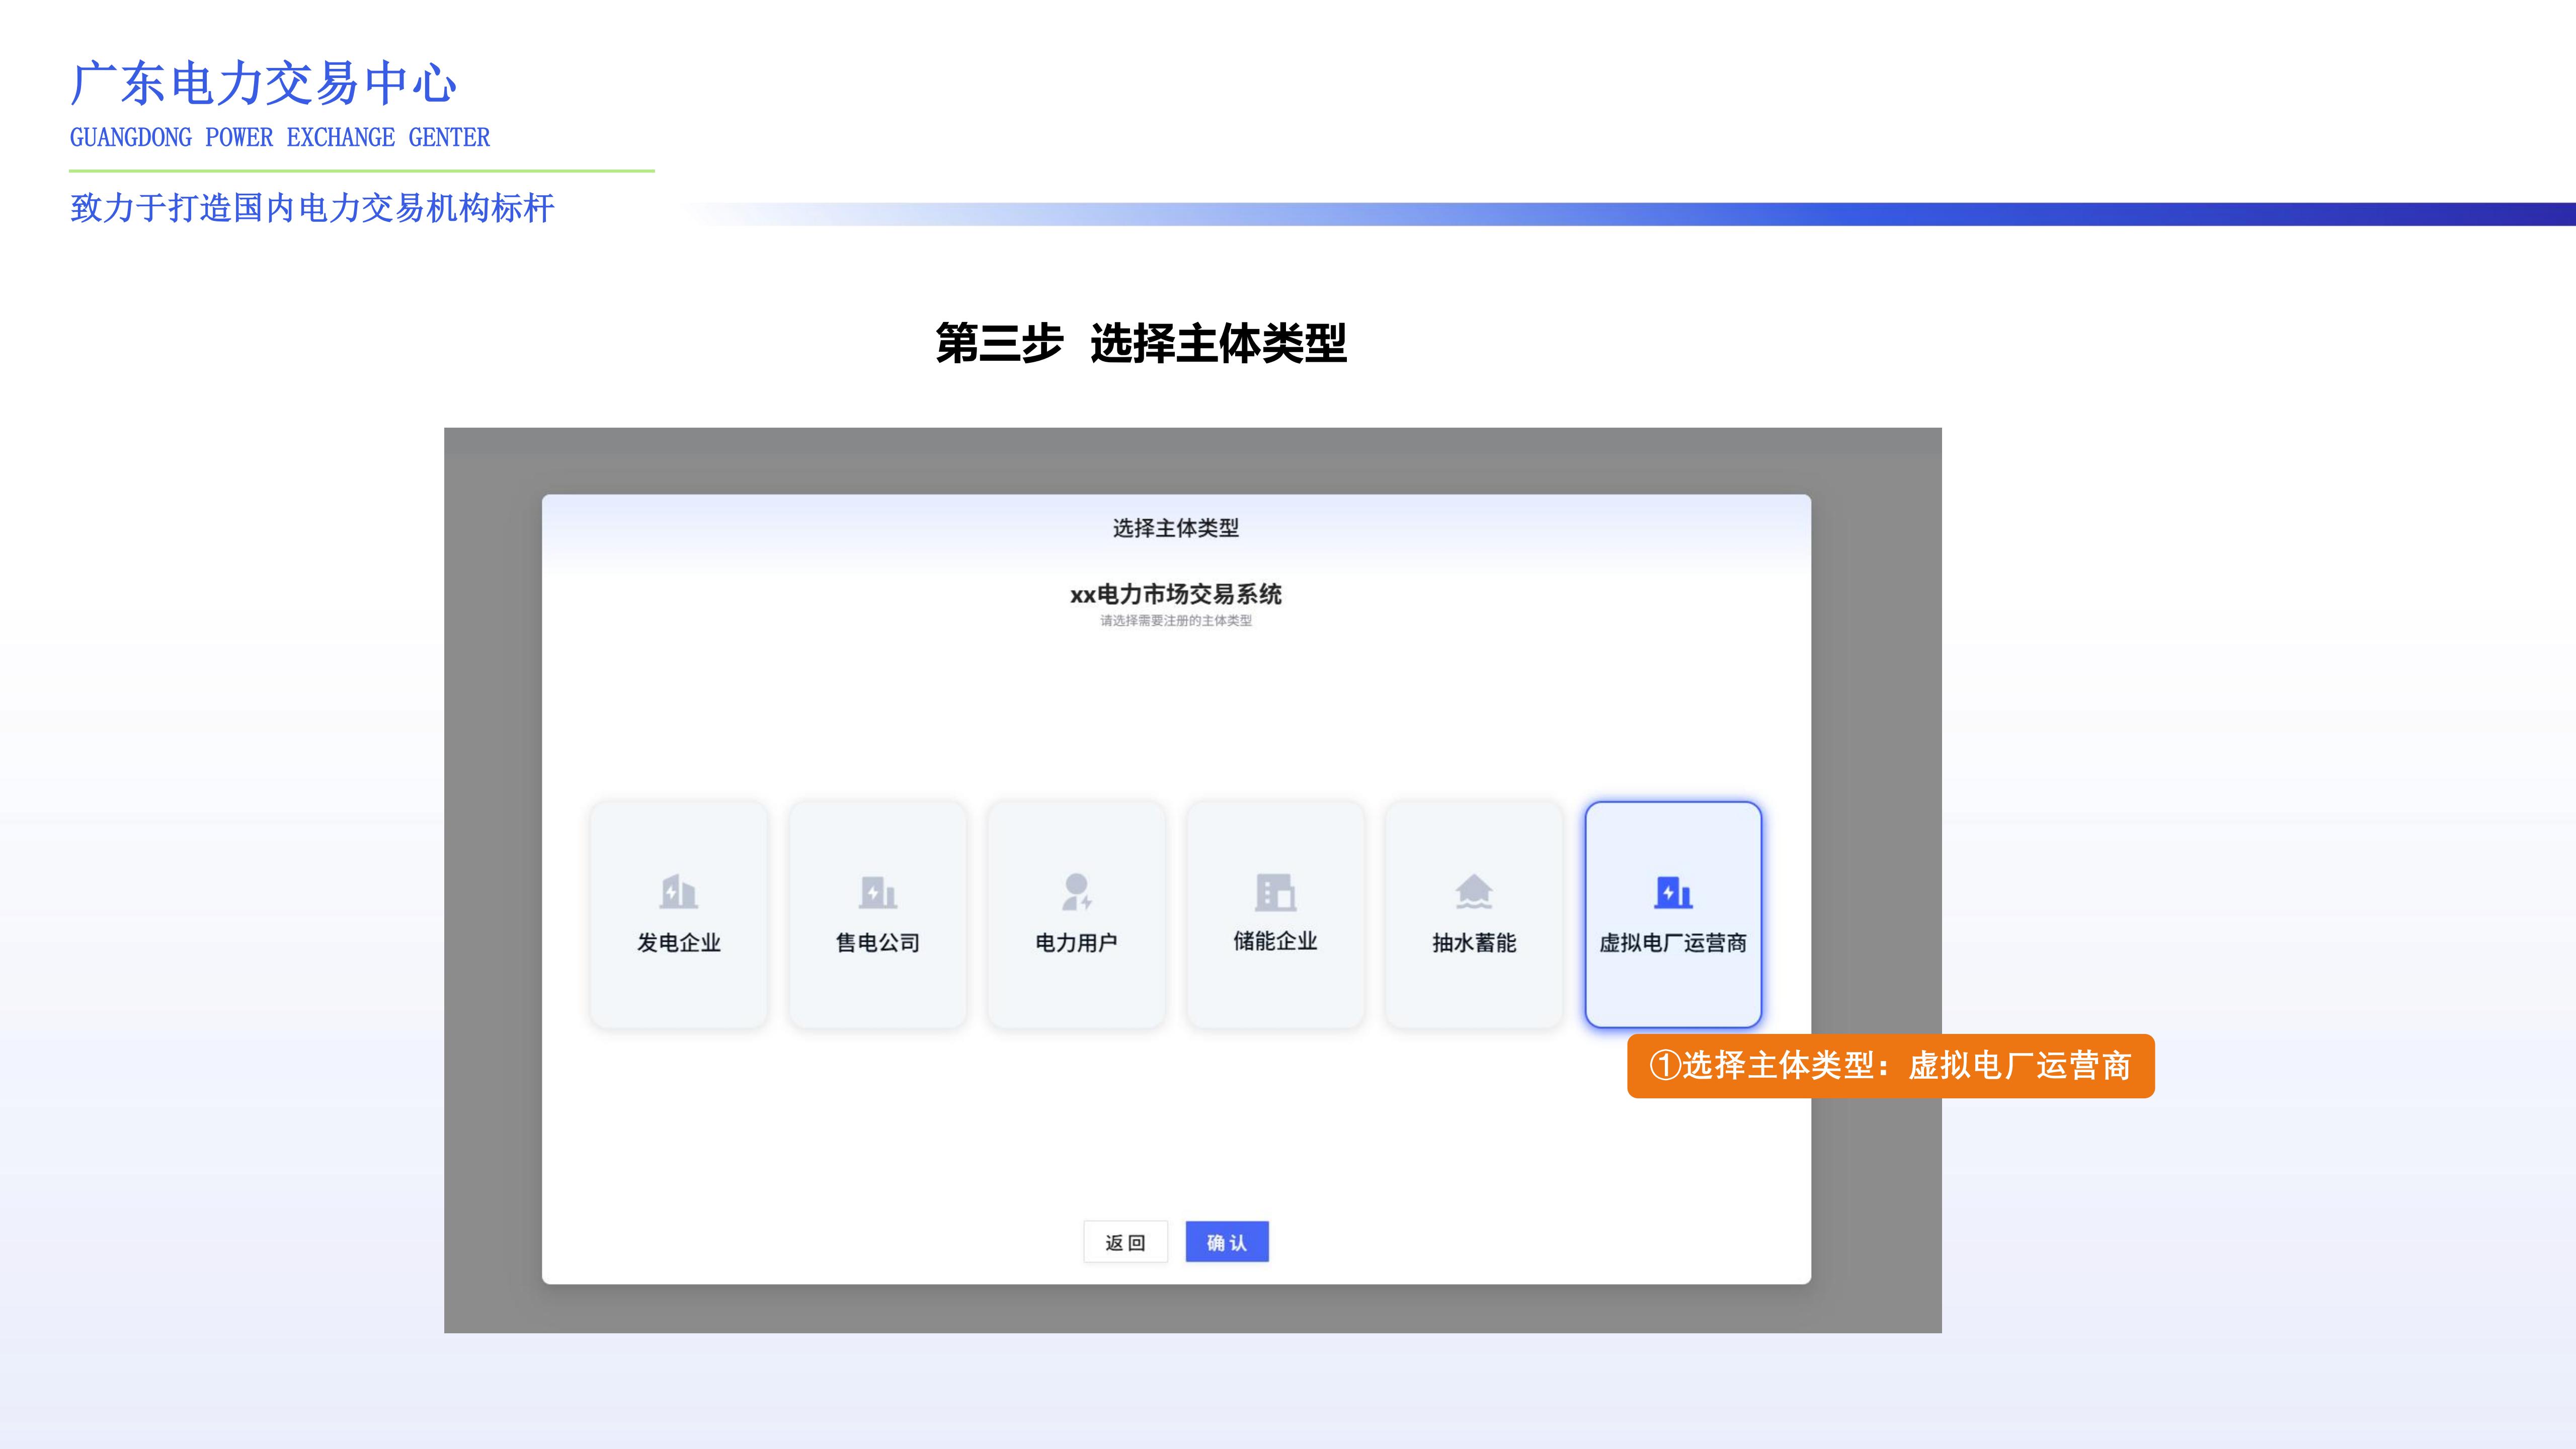
Task: Click the 广东电力交易中心 logo text
Action: (x=262, y=86)
